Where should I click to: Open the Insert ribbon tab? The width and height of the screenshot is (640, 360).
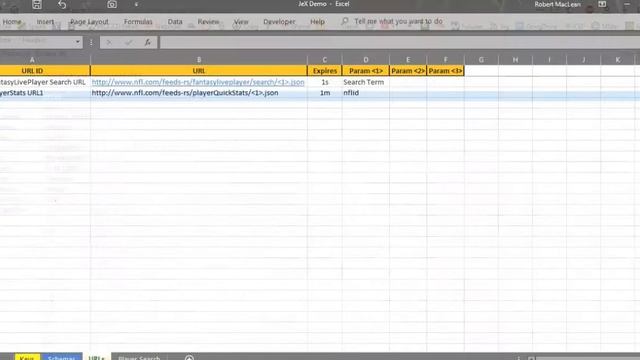[x=45, y=22]
